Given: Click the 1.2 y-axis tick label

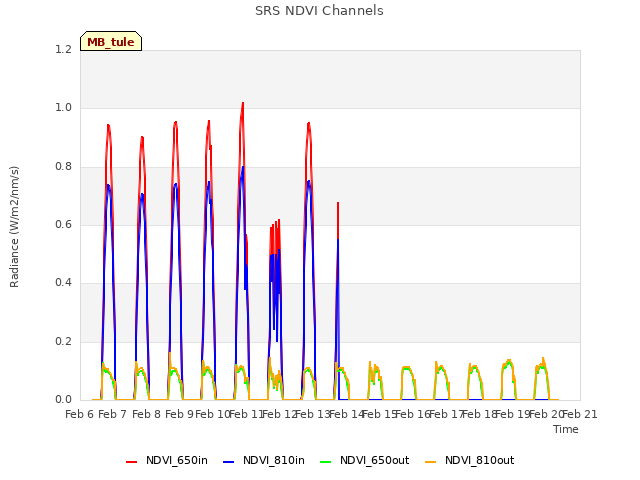Looking at the screenshot, I should pyautogui.click(x=63, y=49).
